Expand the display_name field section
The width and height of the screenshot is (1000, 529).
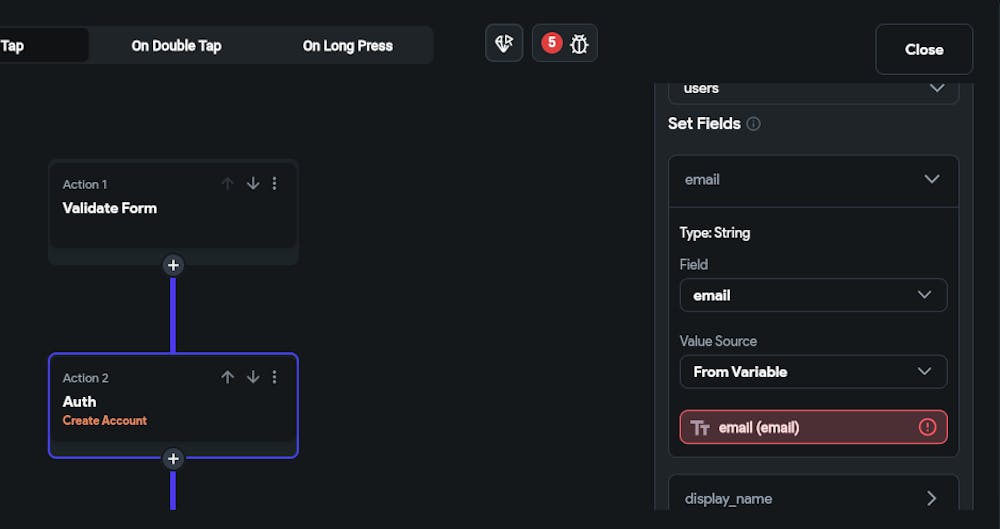931,498
